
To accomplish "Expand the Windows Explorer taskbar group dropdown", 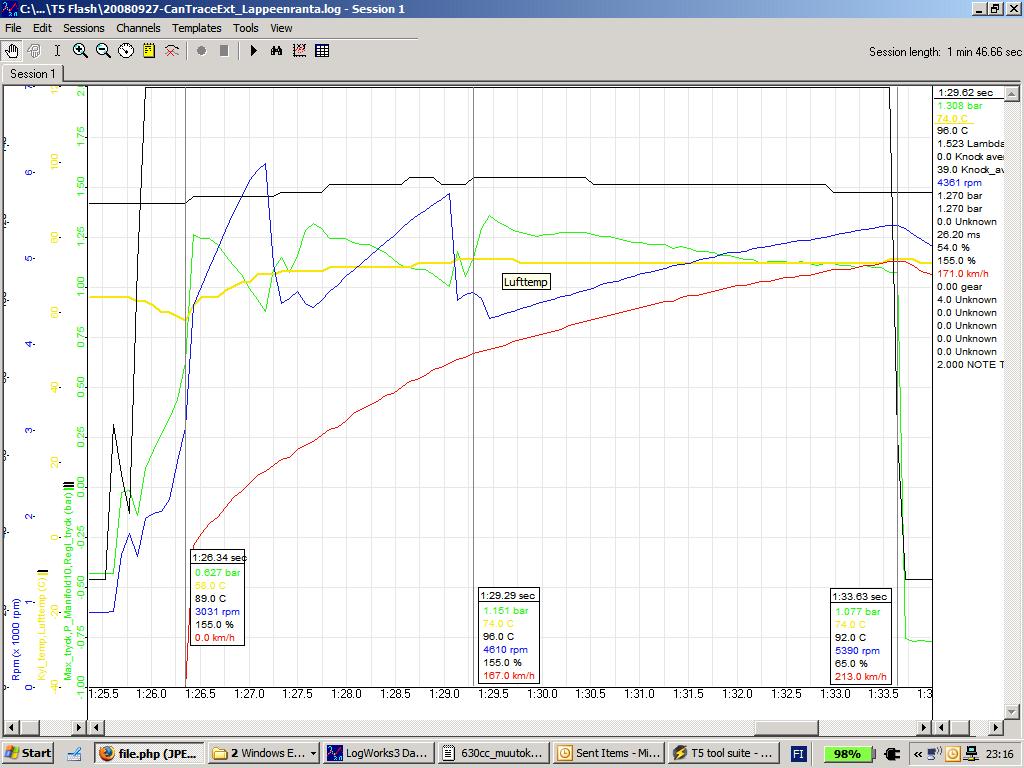I will (313, 754).
